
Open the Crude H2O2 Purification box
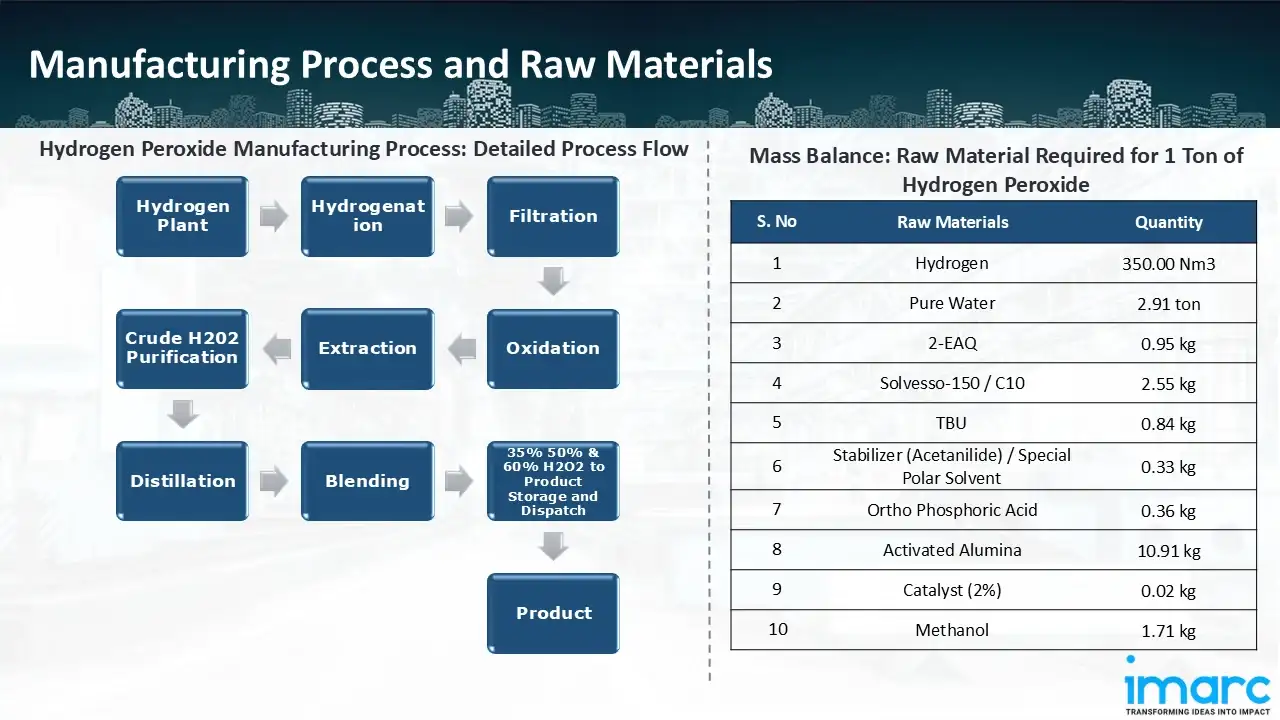[x=182, y=348]
